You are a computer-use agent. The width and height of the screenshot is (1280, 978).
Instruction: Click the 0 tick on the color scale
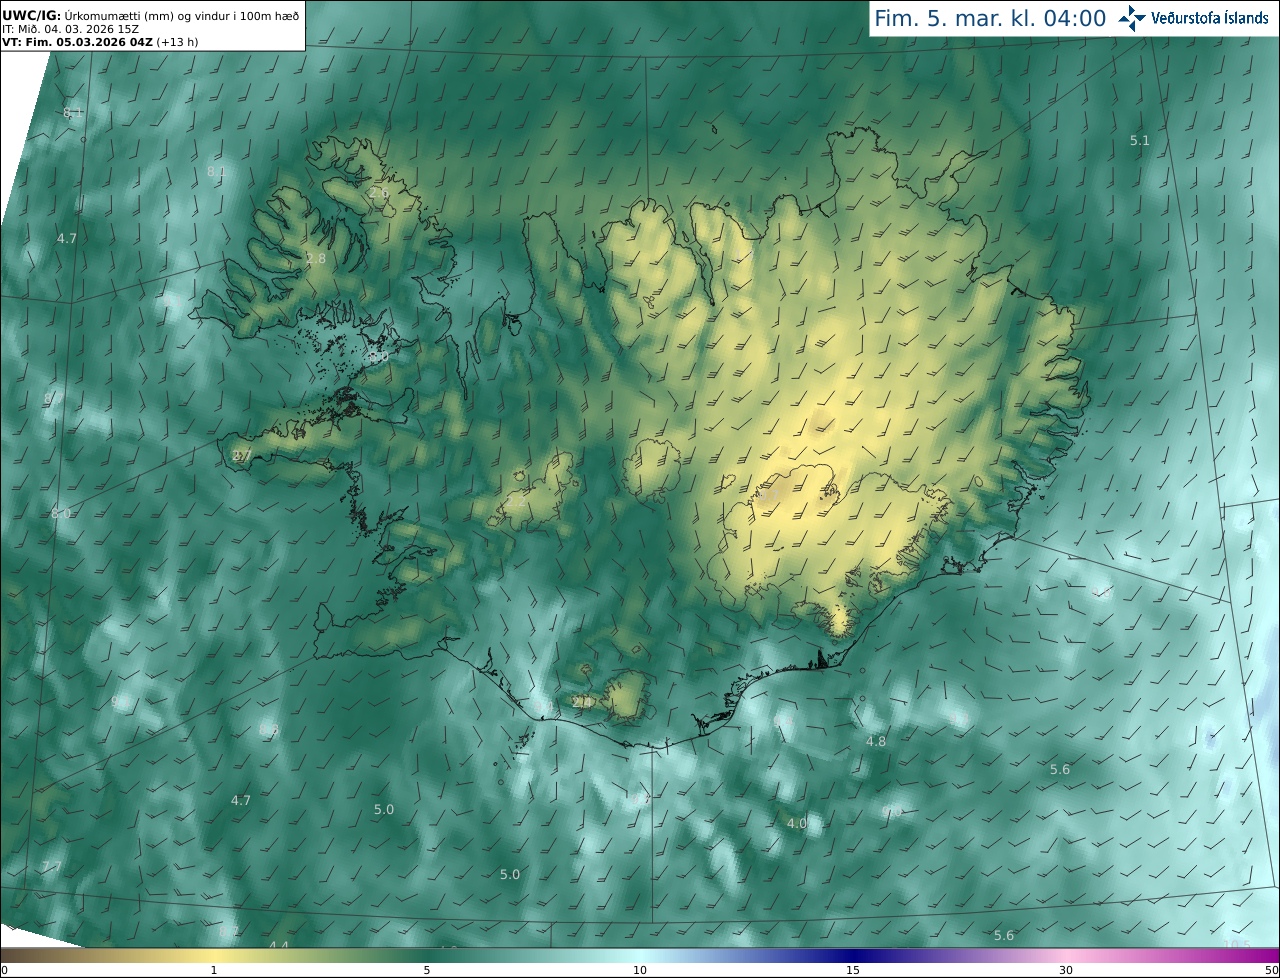pos(4,970)
